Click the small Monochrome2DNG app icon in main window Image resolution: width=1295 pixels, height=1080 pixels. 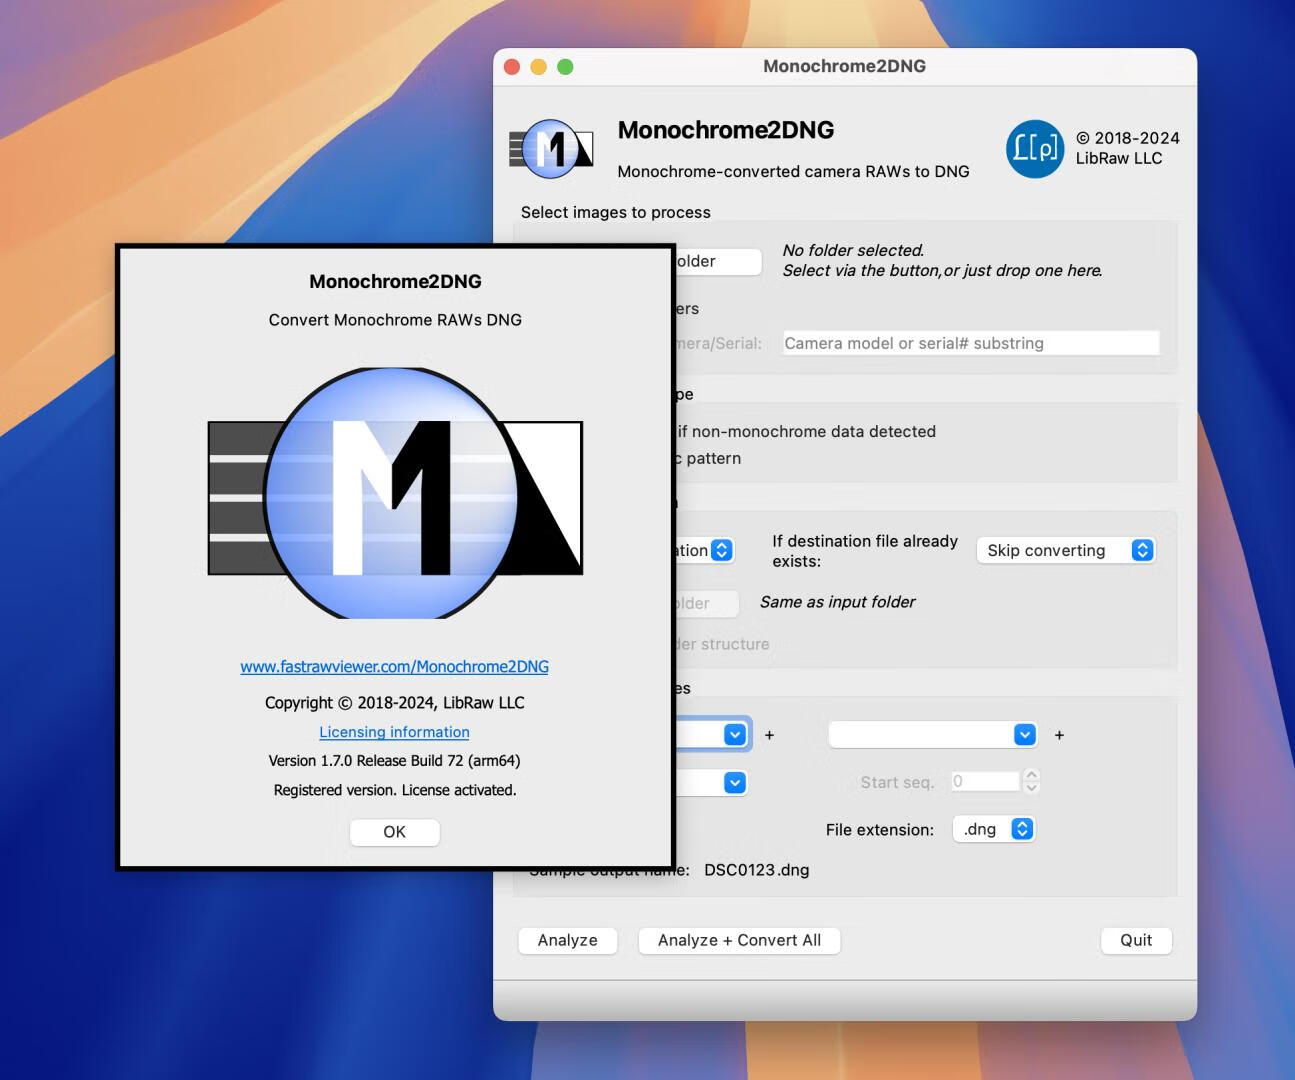551,149
